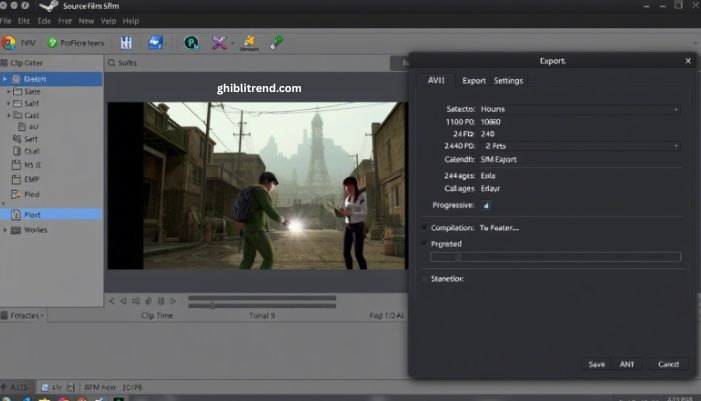This screenshot has height=401, width=701.
Task: Expand the Wories node arrow
Action: coord(5,230)
